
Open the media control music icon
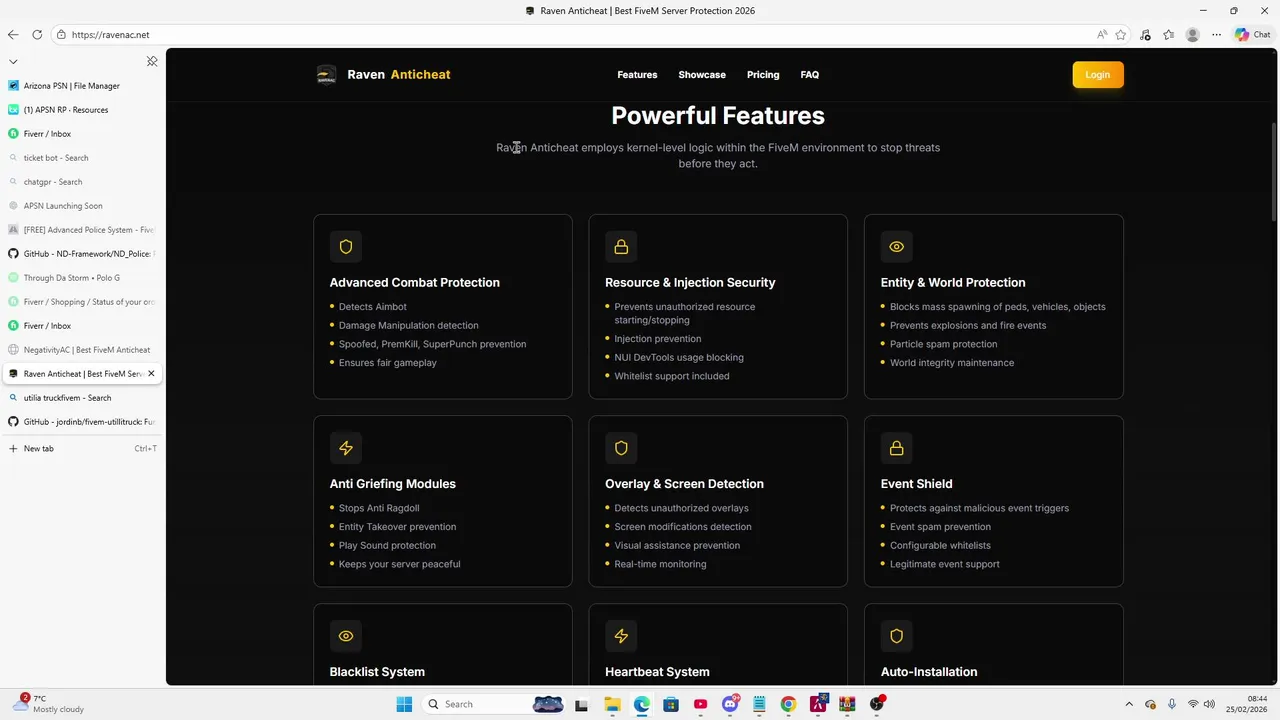[x=1146, y=34]
